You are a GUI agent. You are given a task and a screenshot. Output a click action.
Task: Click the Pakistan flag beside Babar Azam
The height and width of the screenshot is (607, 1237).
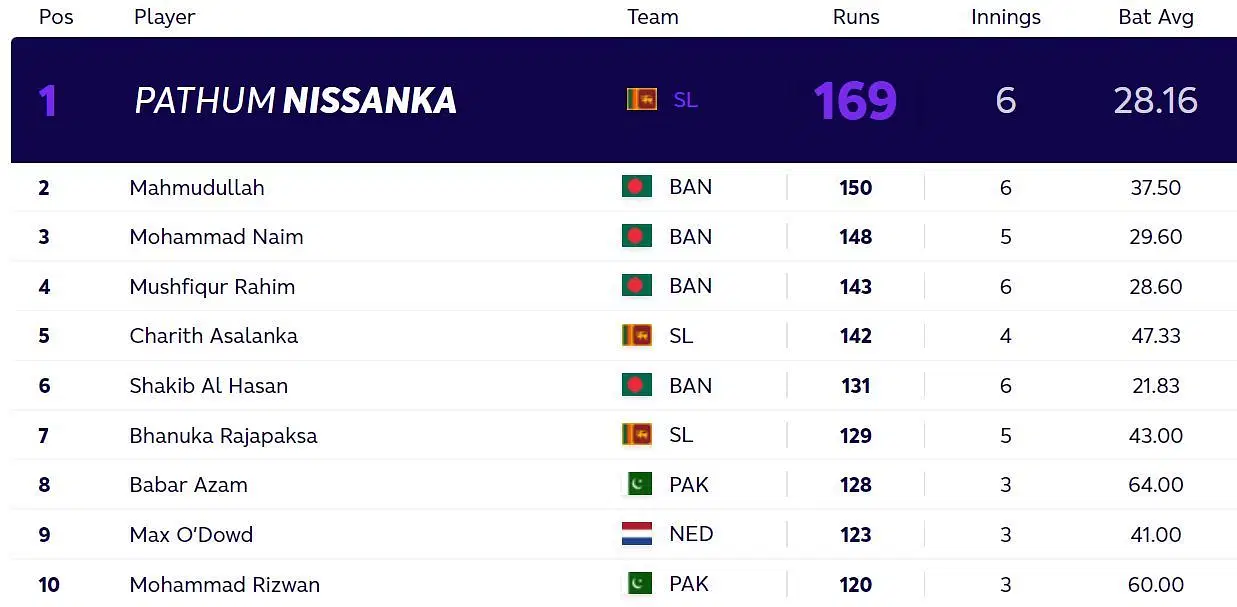[637, 484]
